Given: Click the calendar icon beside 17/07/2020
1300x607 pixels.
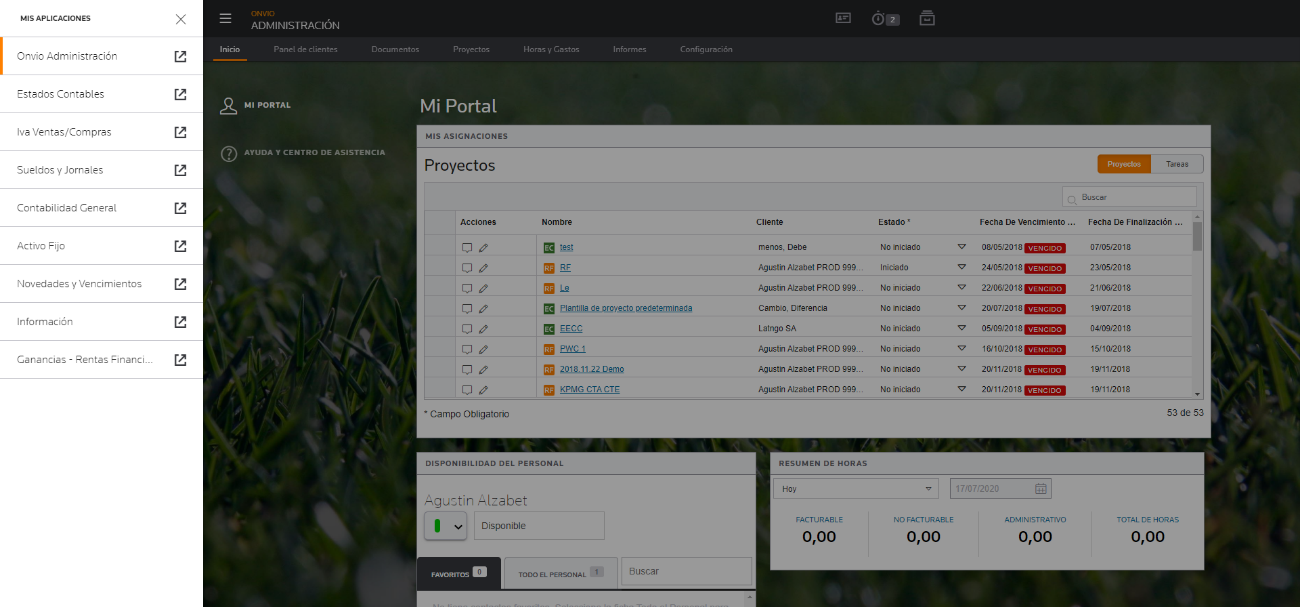Looking at the screenshot, I should [x=1040, y=489].
